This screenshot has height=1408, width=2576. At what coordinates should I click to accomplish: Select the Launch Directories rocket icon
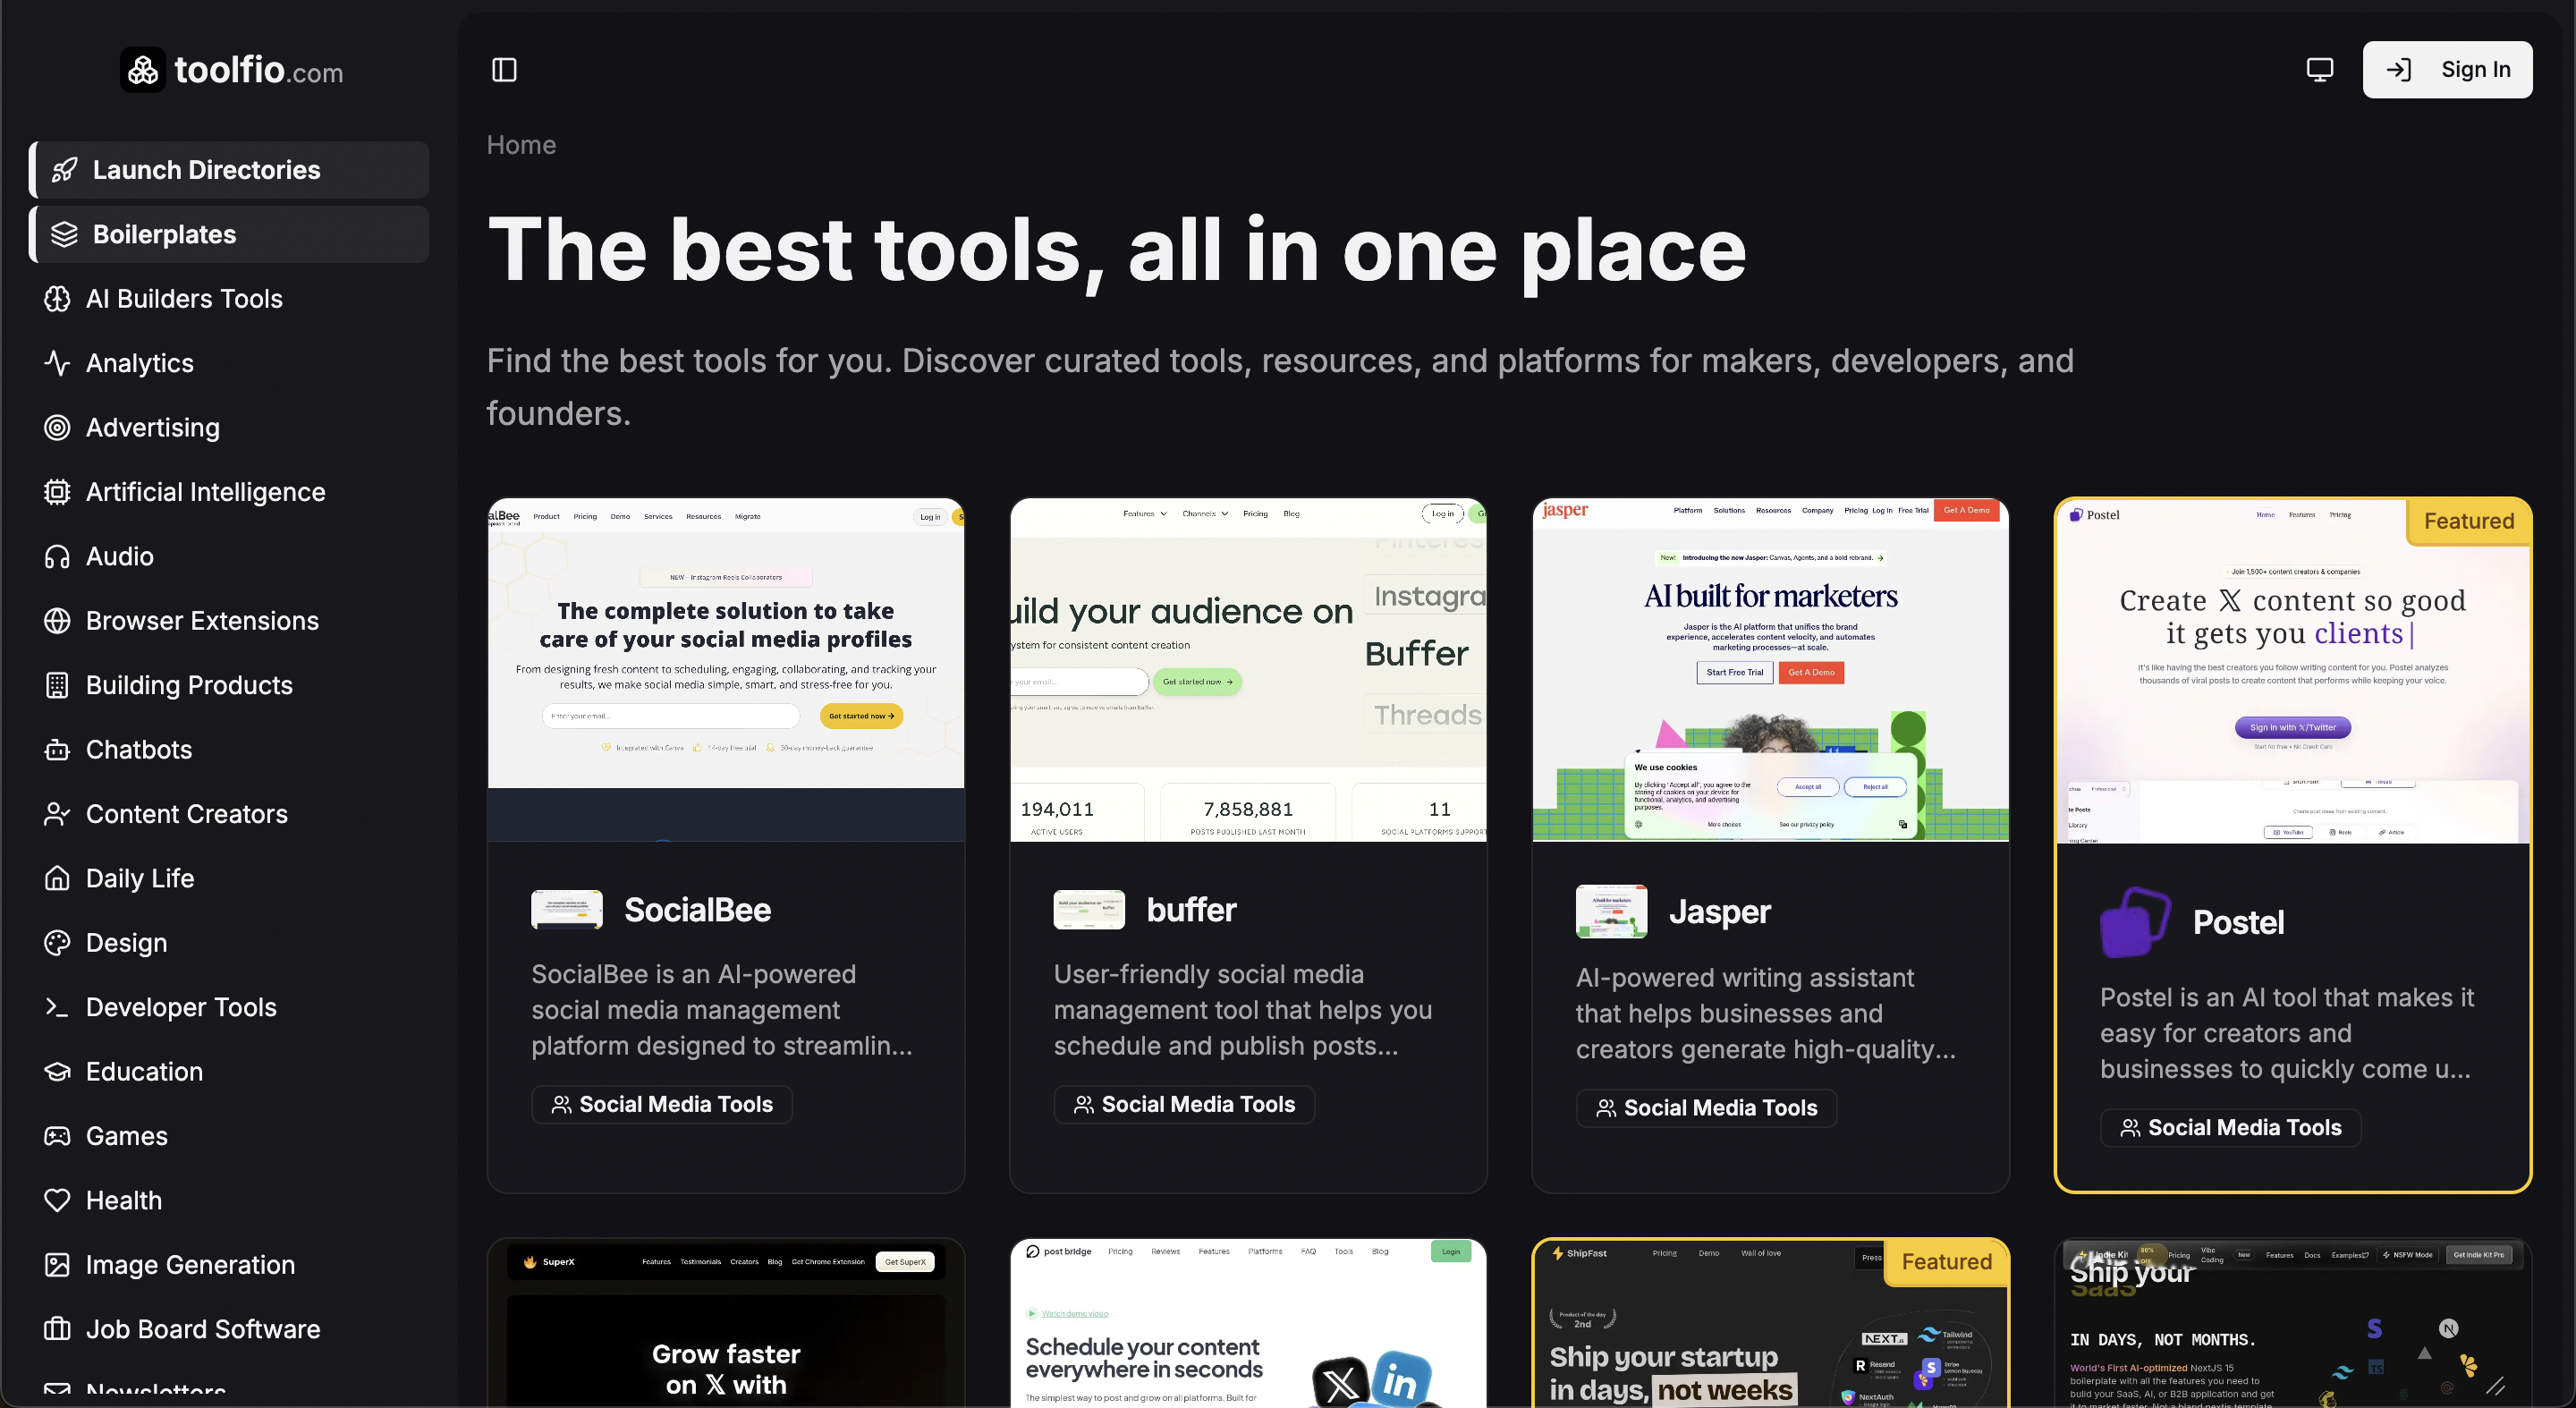pyautogui.click(x=64, y=169)
